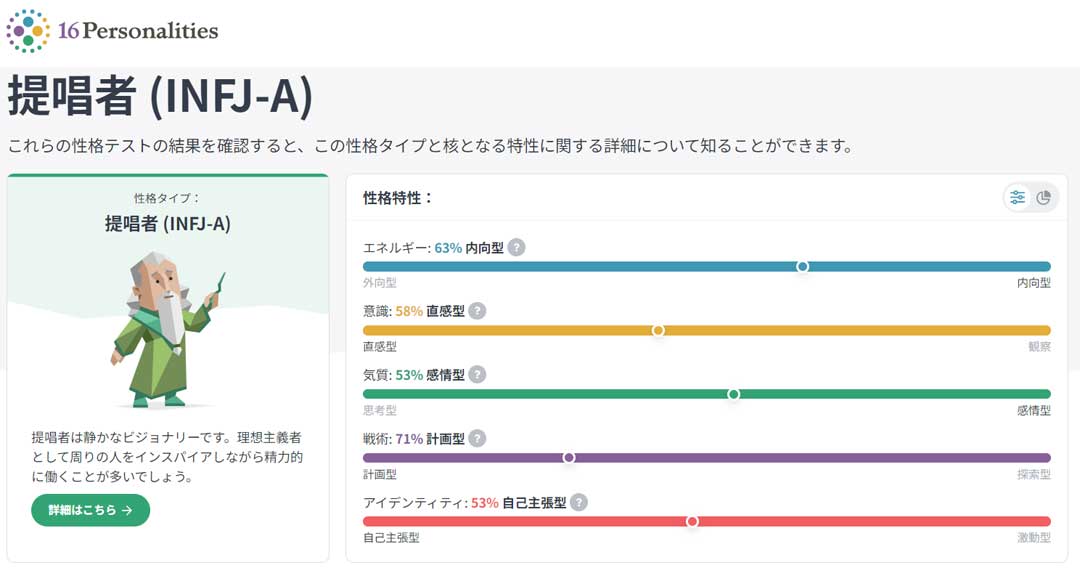
Task: Click the 詳細はこちら button
Action: pyautogui.click(x=90, y=510)
